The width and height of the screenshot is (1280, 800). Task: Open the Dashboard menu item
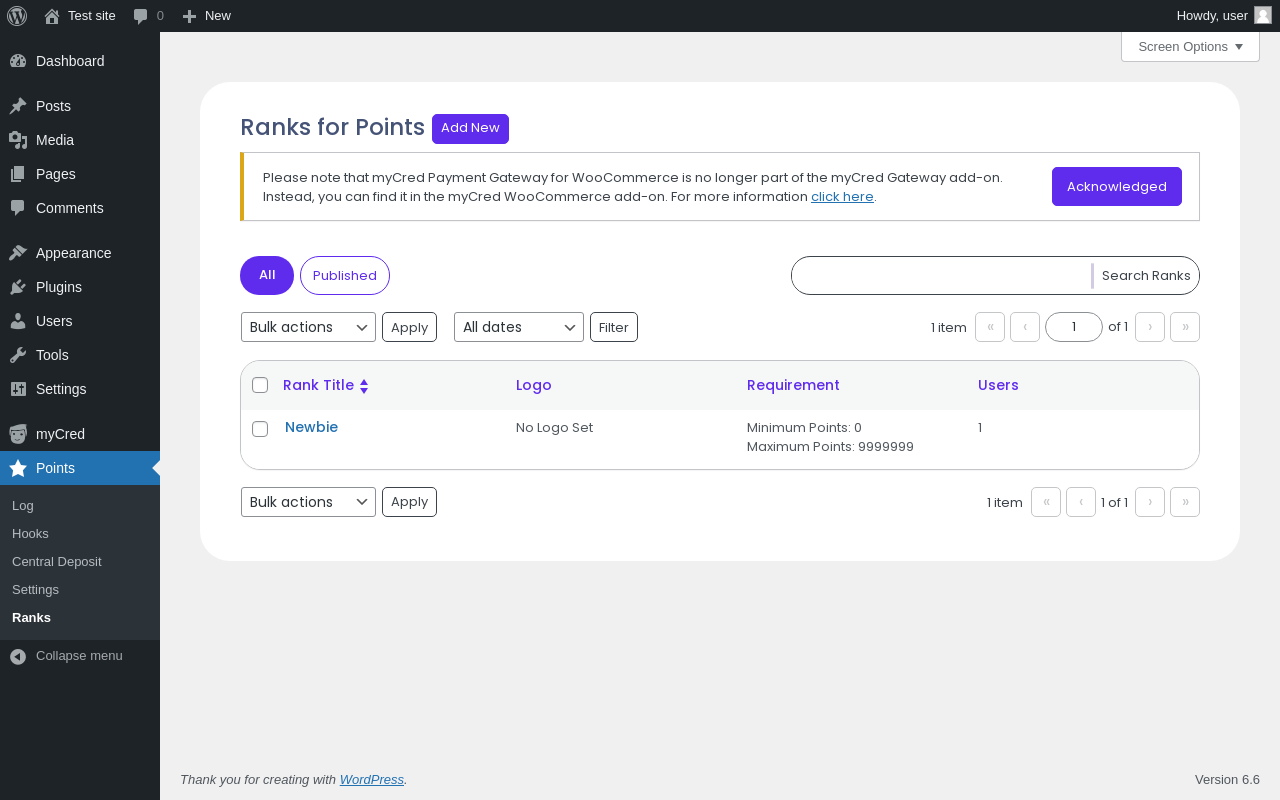click(80, 61)
